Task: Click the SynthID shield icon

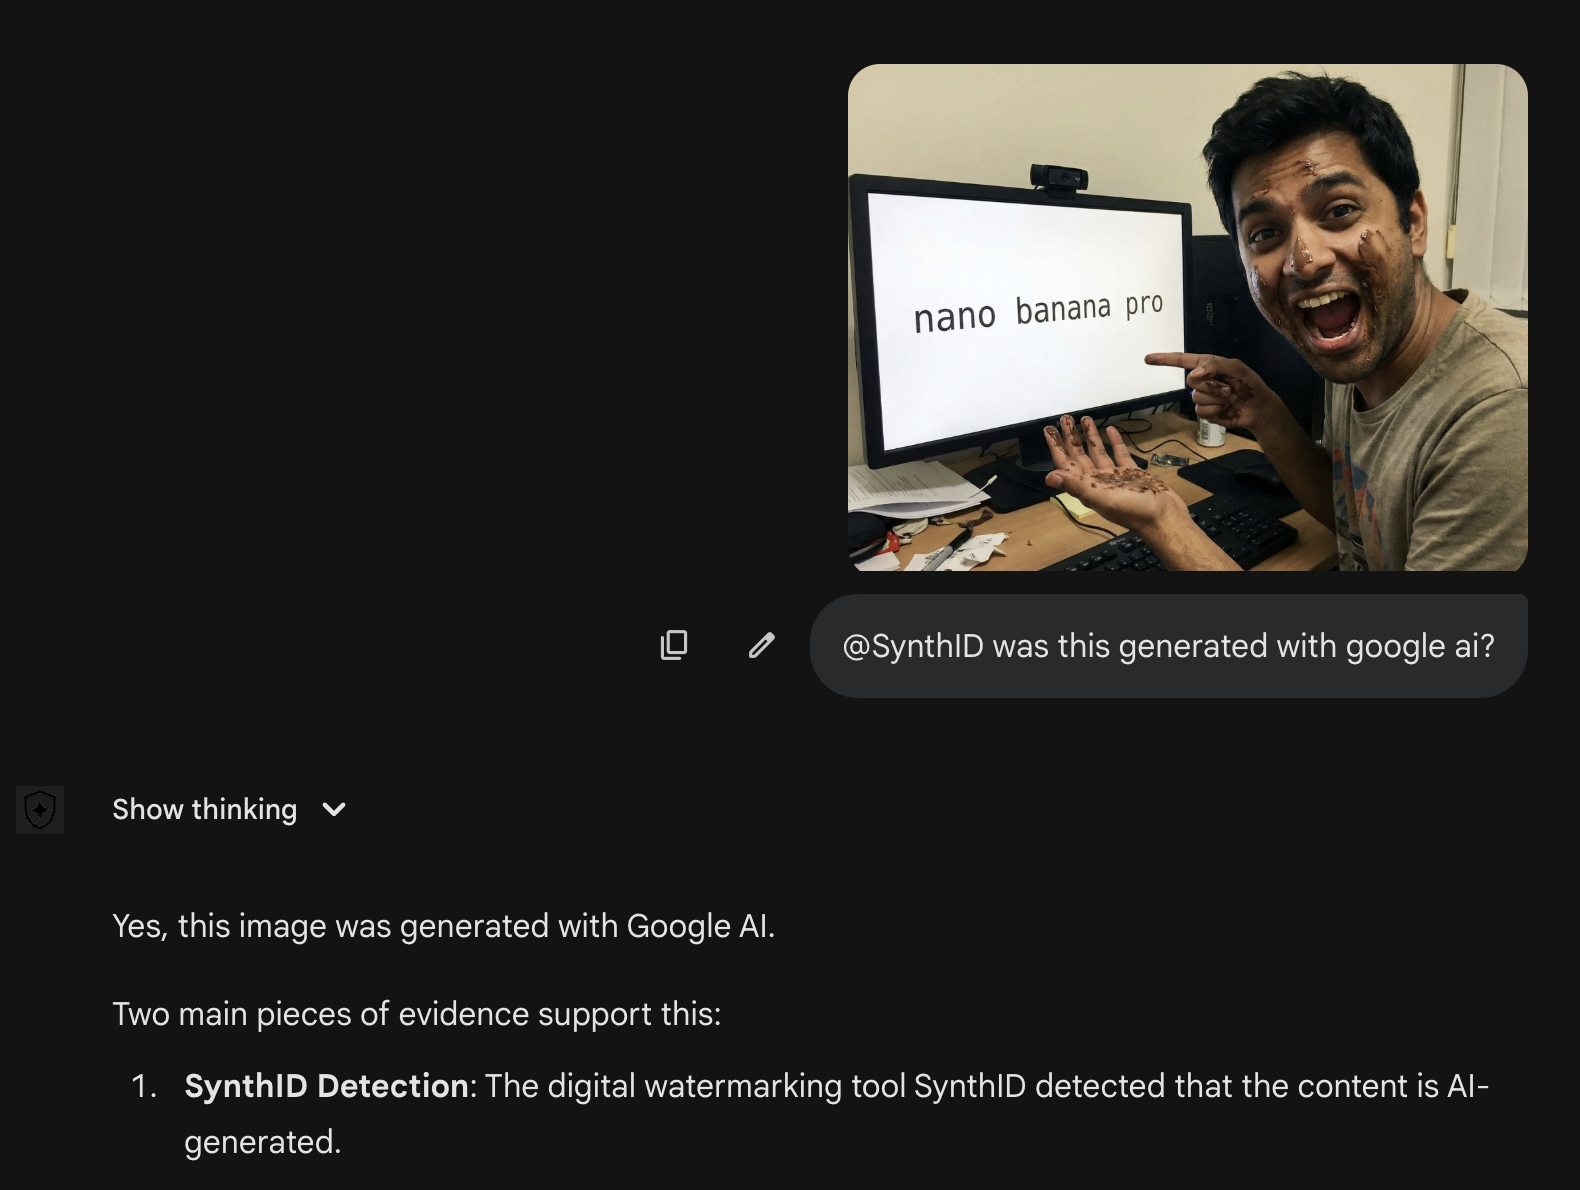Action: pyautogui.click(x=40, y=809)
